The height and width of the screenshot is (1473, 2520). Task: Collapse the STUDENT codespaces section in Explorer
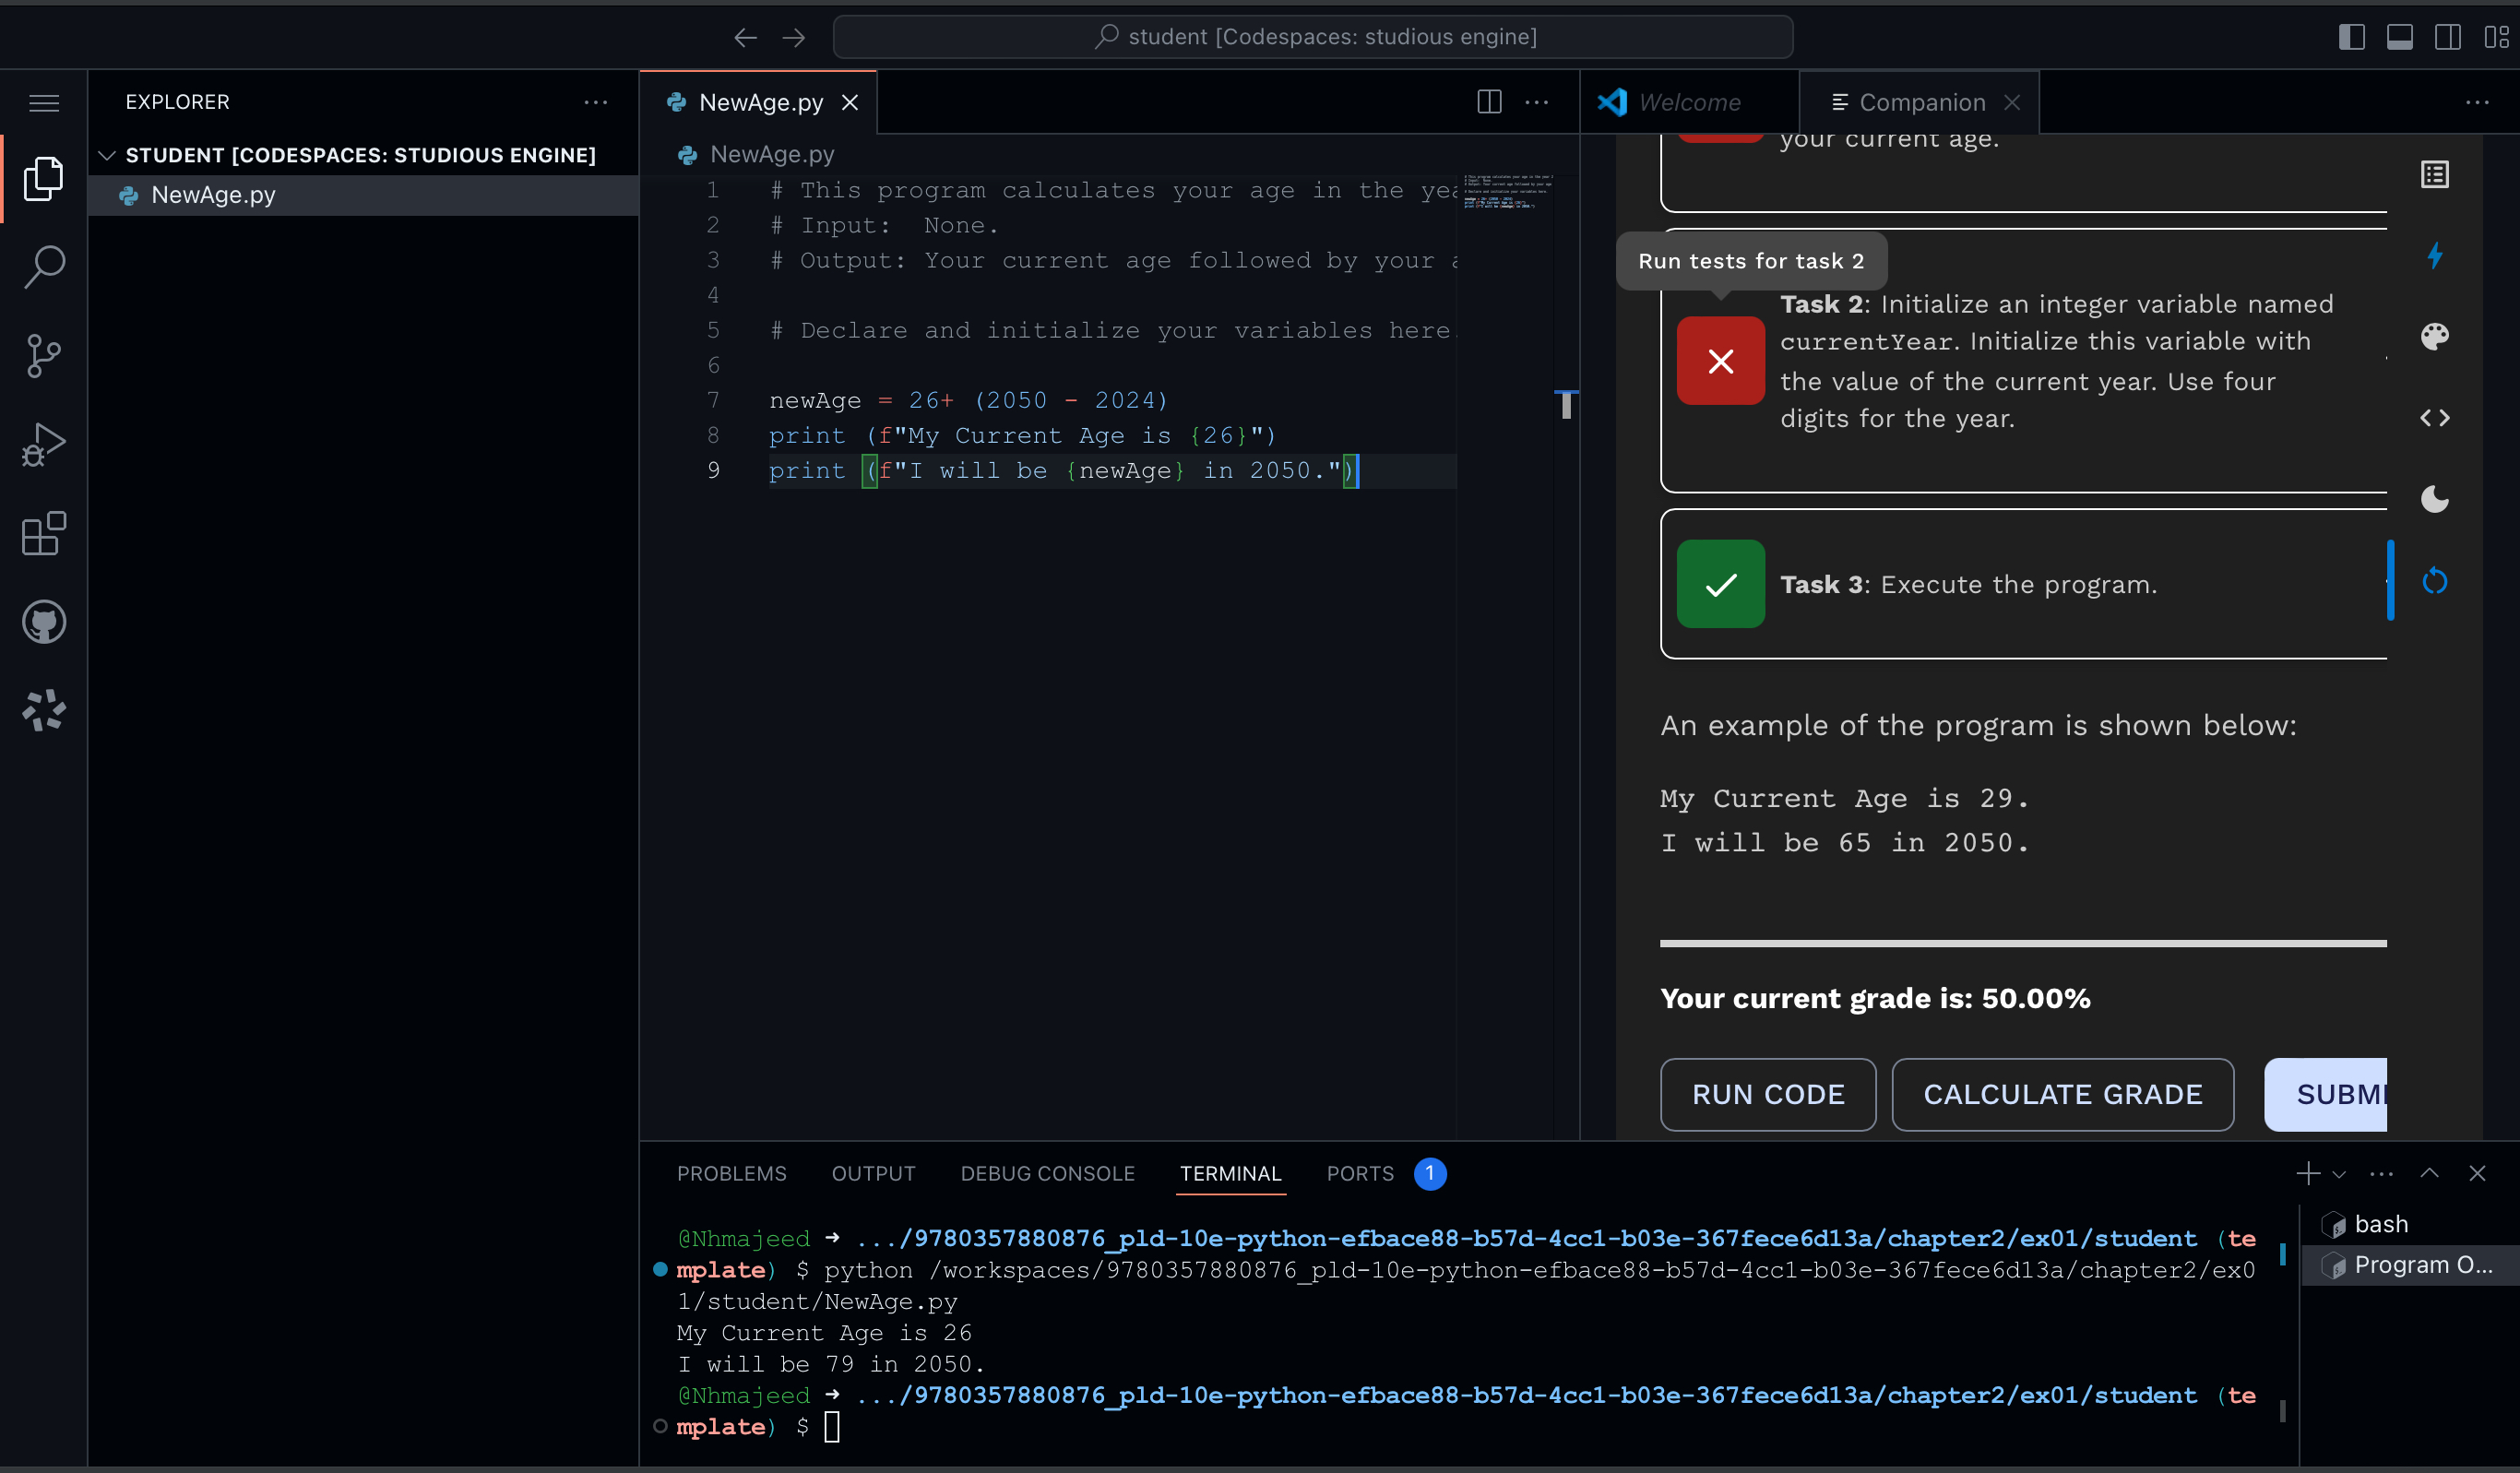[x=106, y=155]
